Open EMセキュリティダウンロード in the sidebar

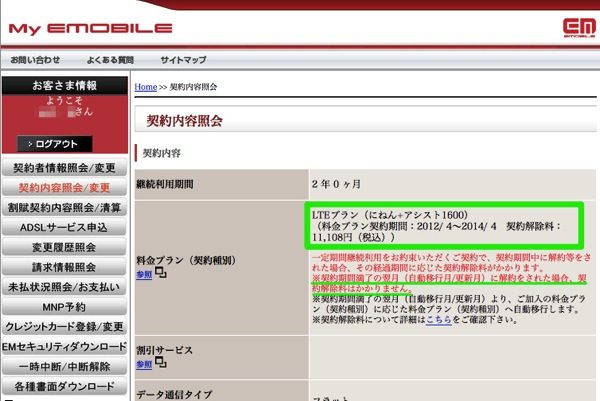point(64,347)
